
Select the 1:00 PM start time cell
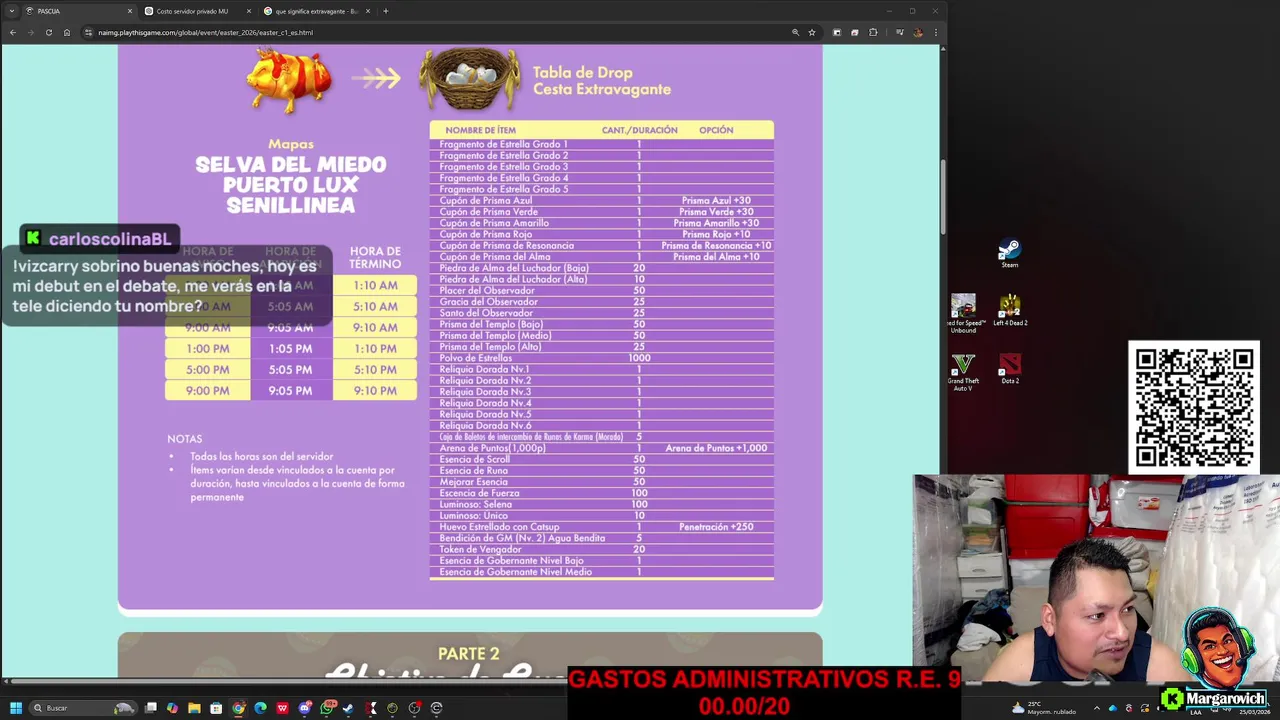(x=208, y=349)
